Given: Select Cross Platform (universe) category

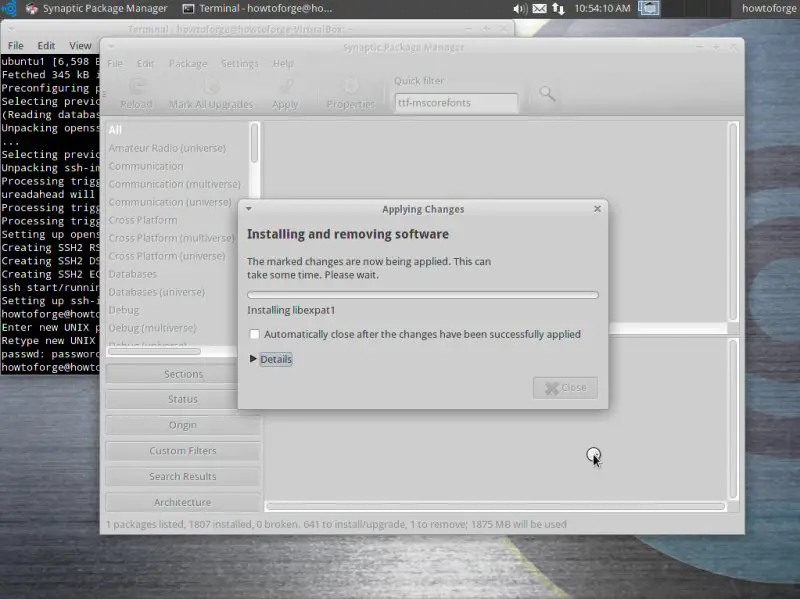Looking at the screenshot, I should pos(167,256).
